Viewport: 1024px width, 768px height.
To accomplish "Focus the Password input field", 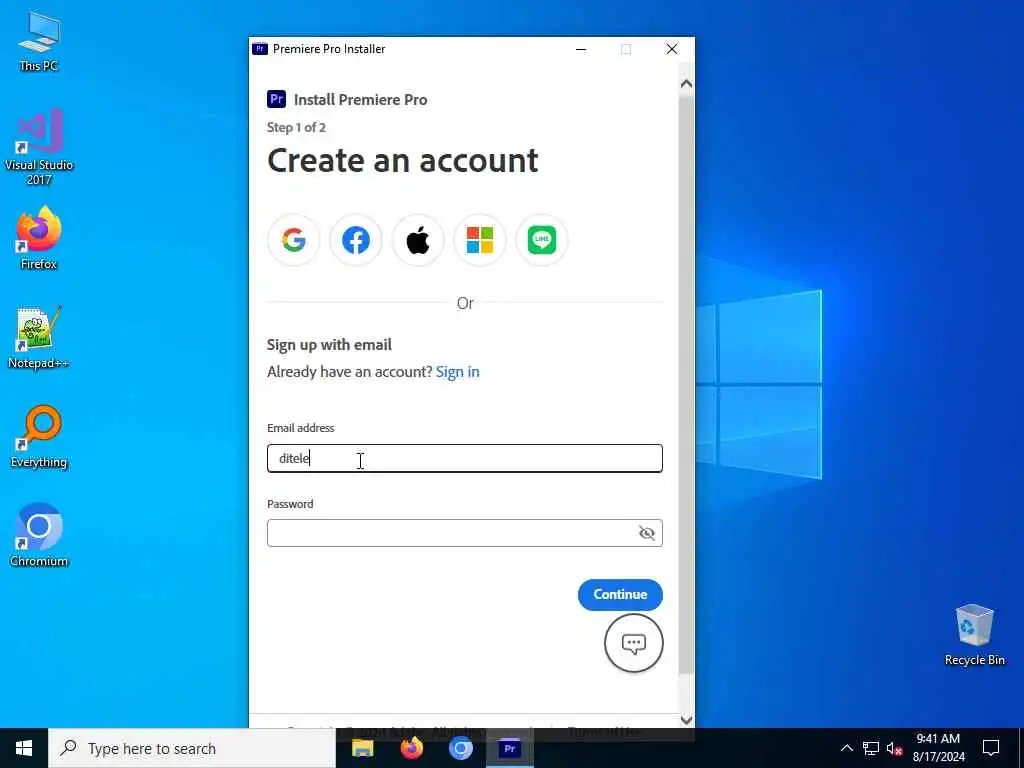I will pyautogui.click(x=465, y=534).
